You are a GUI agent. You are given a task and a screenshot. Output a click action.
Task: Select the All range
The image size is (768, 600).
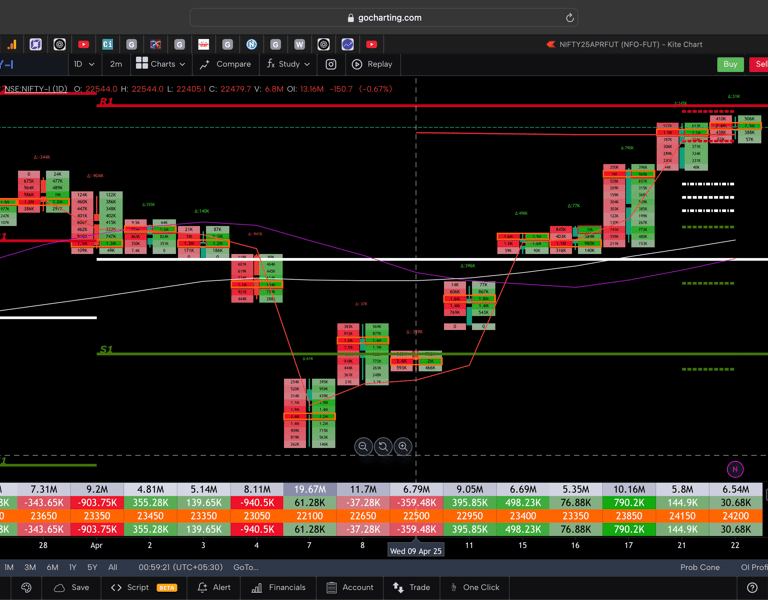pos(113,567)
